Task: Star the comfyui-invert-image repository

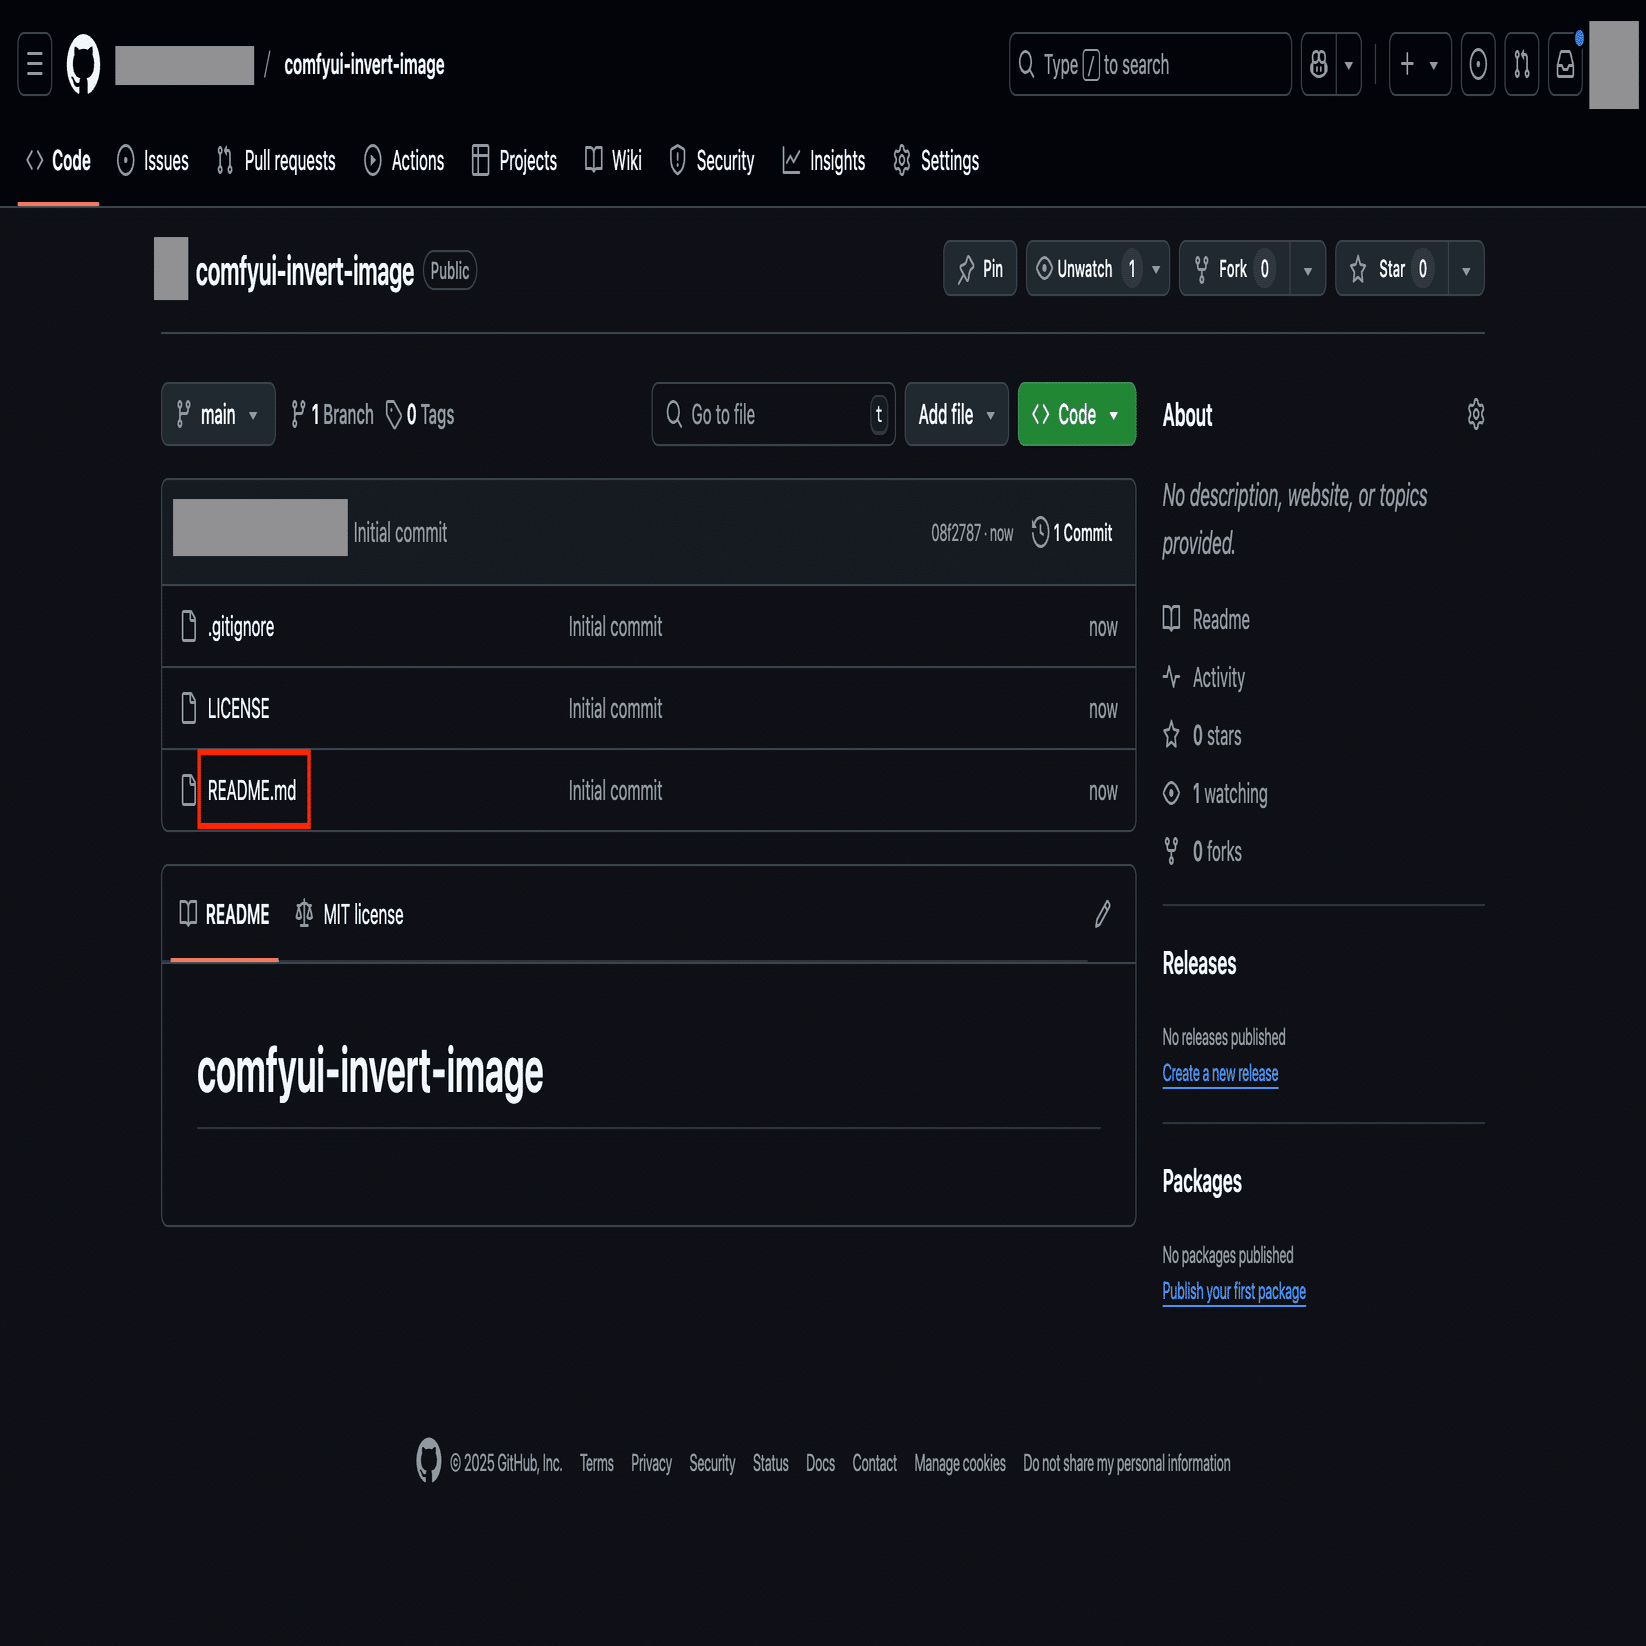Action: 1391,269
